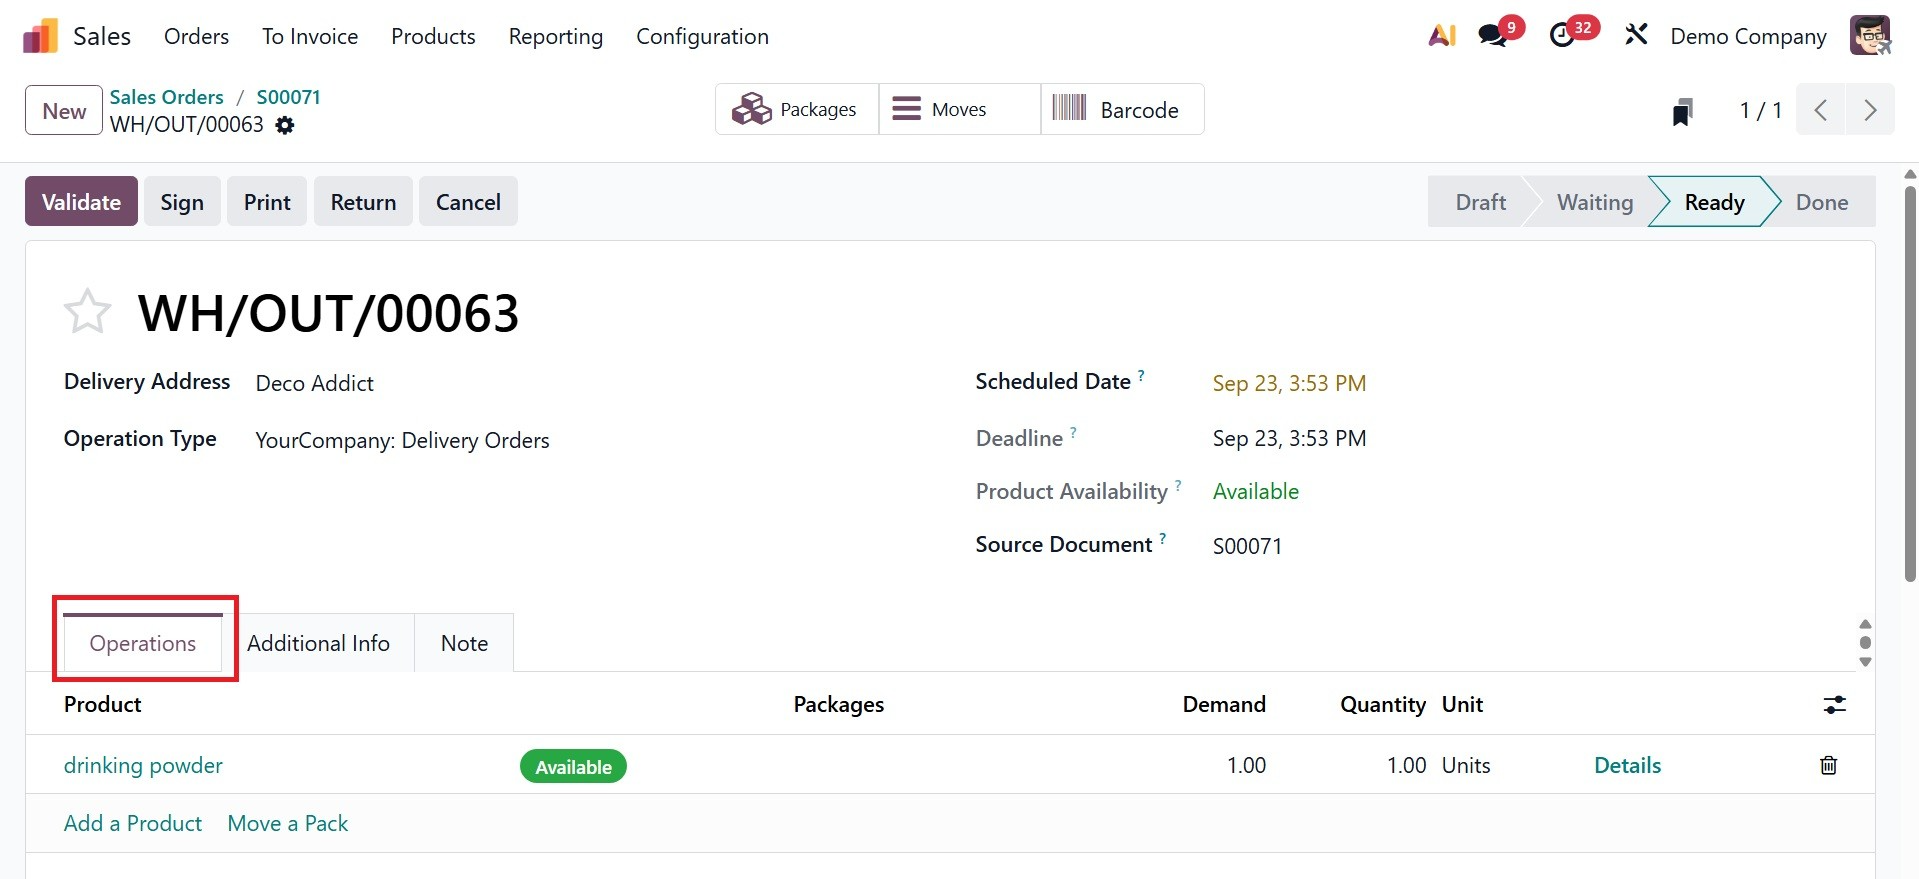The width and height of the screenshot is (1919, 879).
Task: Set status to Done in status bar
Action: pyautogui.click(x=1821, y=202)
